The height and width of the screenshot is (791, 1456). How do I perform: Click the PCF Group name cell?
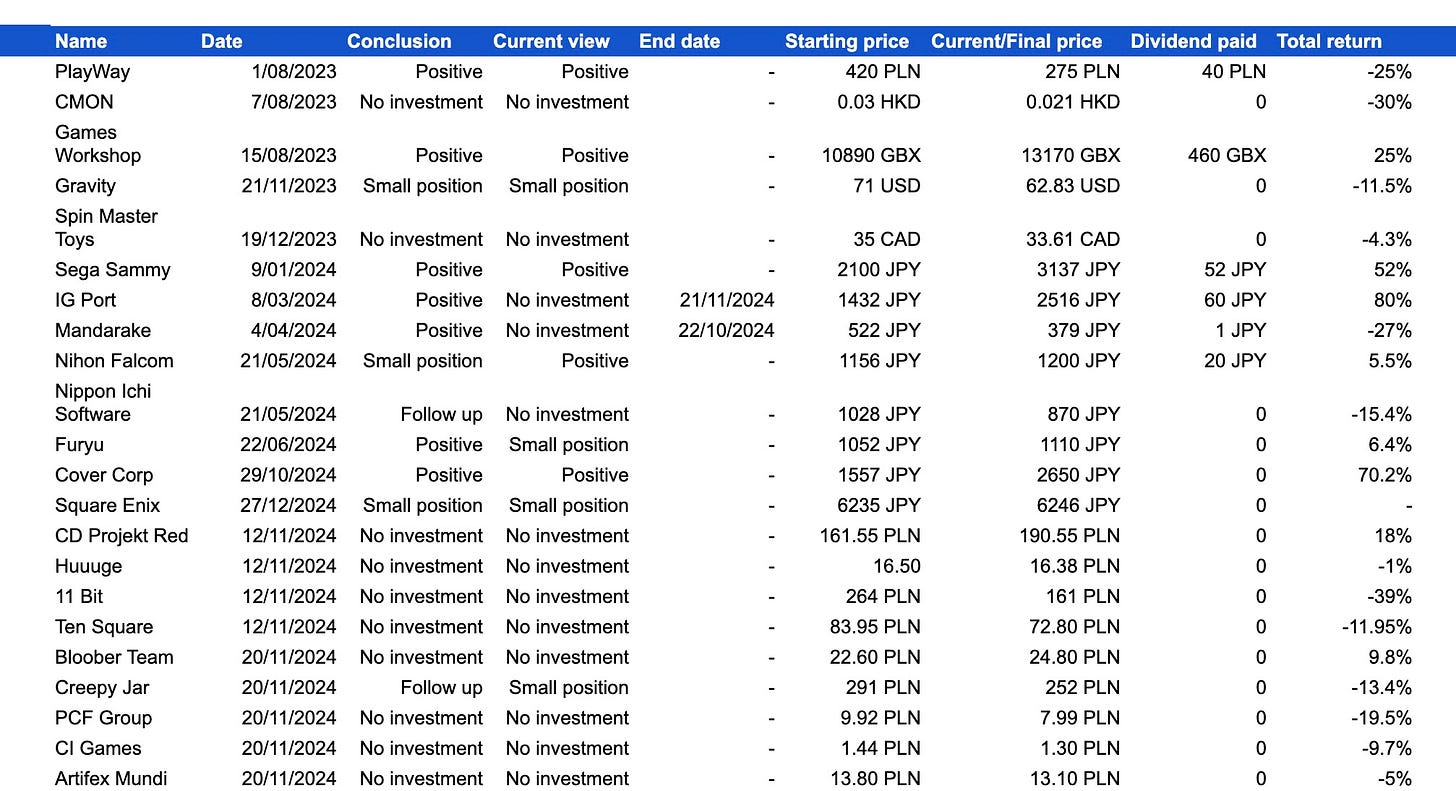click(x=103, y=718)
